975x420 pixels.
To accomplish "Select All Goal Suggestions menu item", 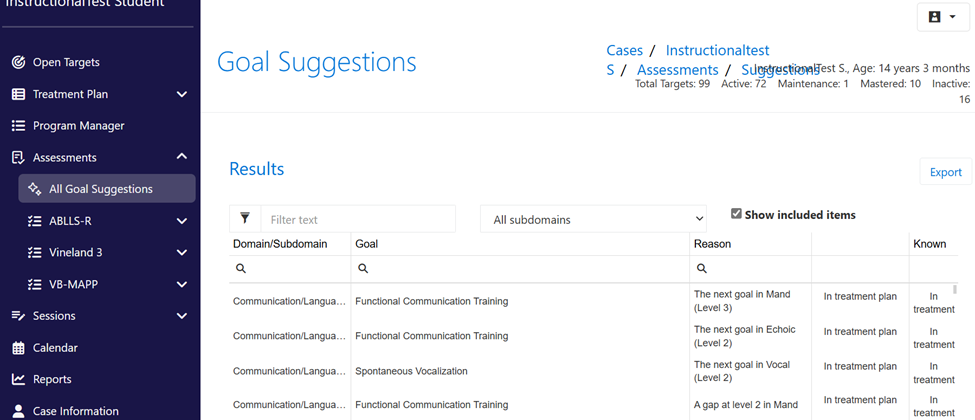I will click(107, 189).
